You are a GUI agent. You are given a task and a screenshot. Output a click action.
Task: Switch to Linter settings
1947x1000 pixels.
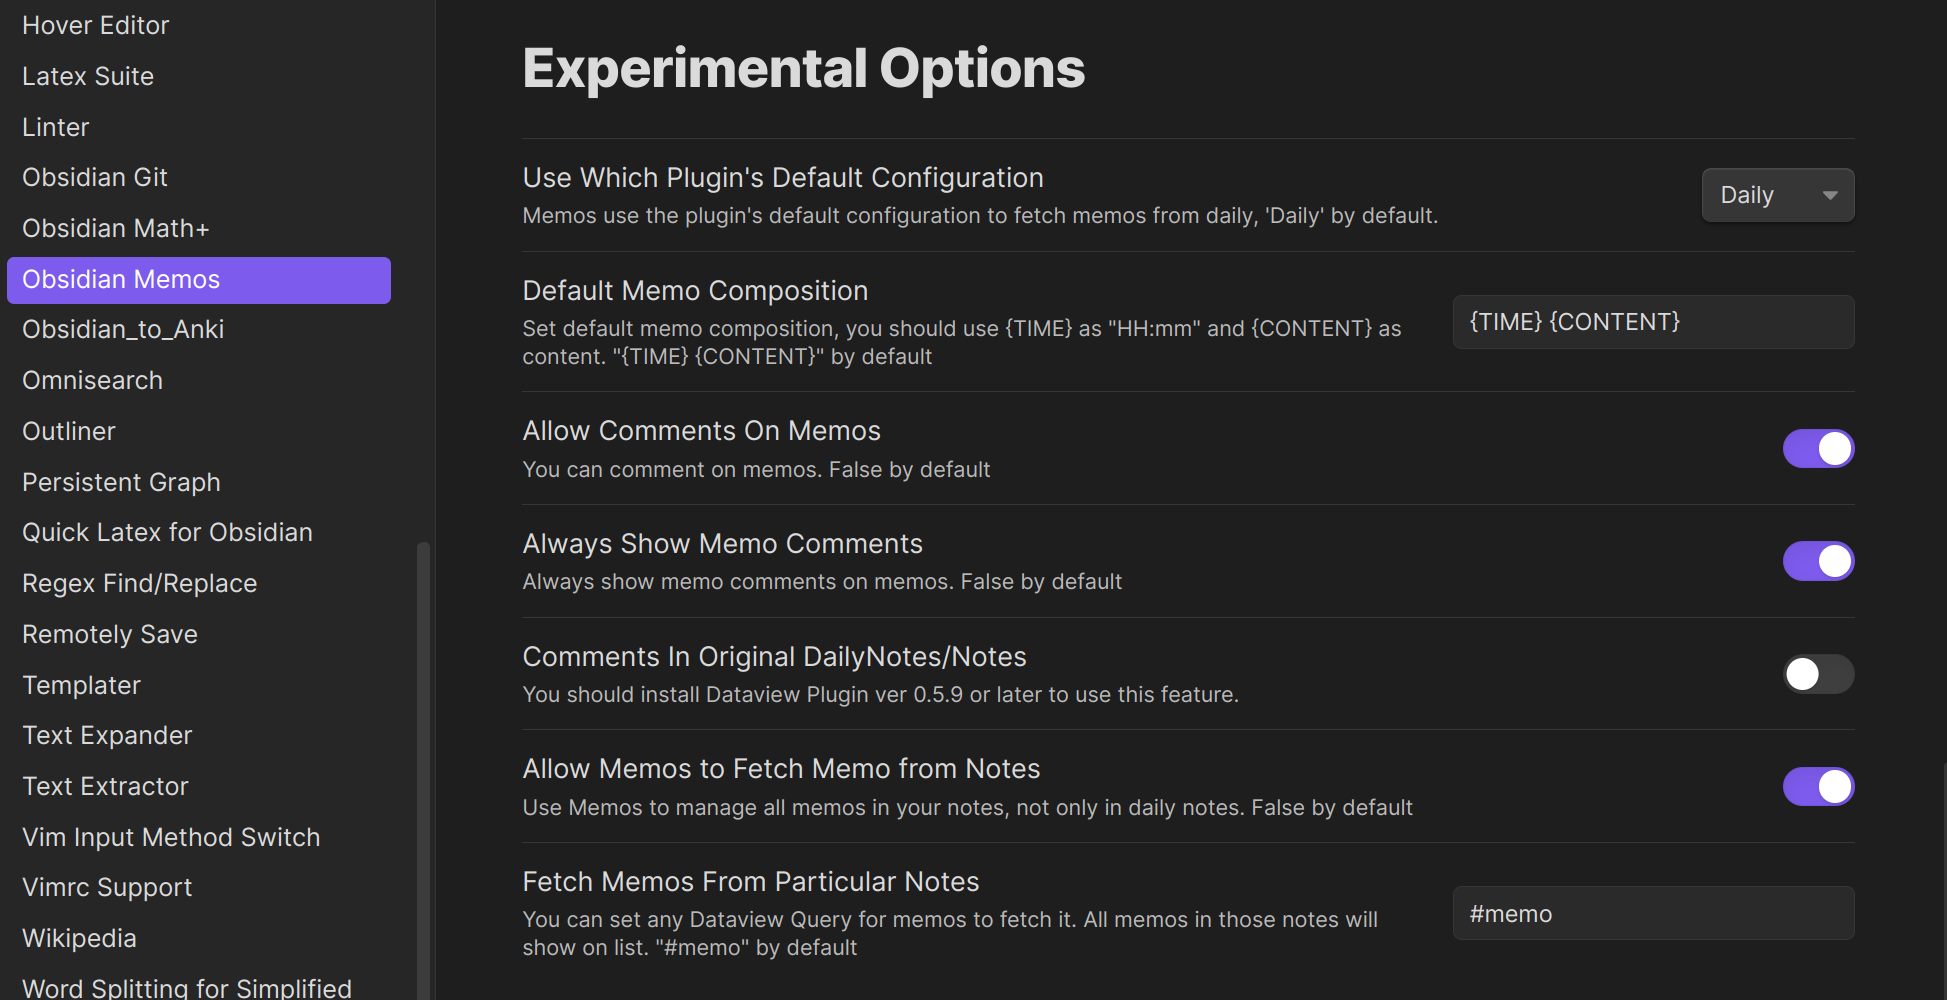[55, 127]
